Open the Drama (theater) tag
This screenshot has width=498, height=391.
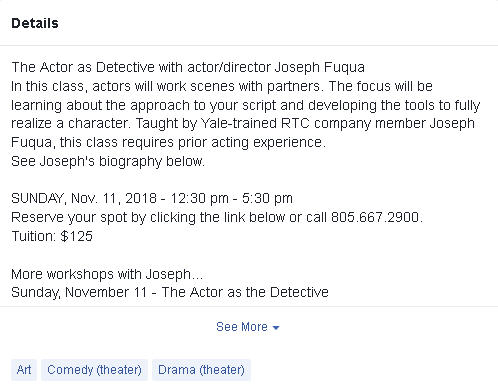(x=201, y=370)
